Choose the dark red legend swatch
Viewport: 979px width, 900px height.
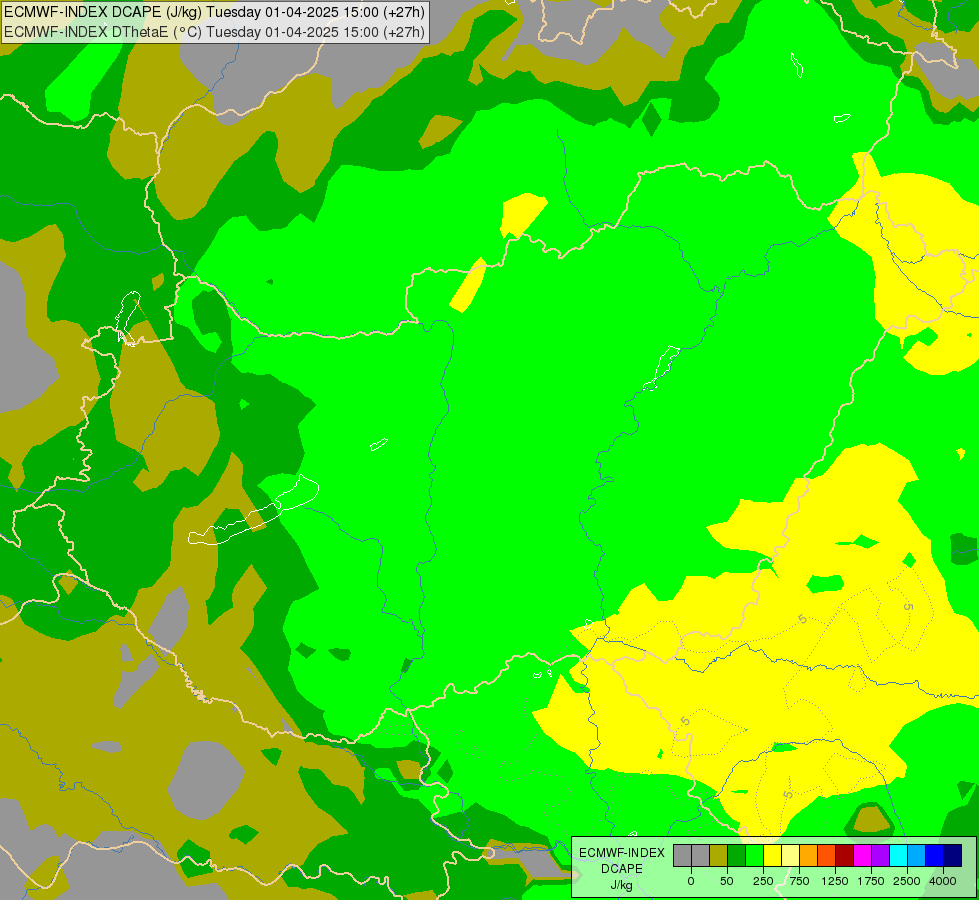tap(844, 856)
